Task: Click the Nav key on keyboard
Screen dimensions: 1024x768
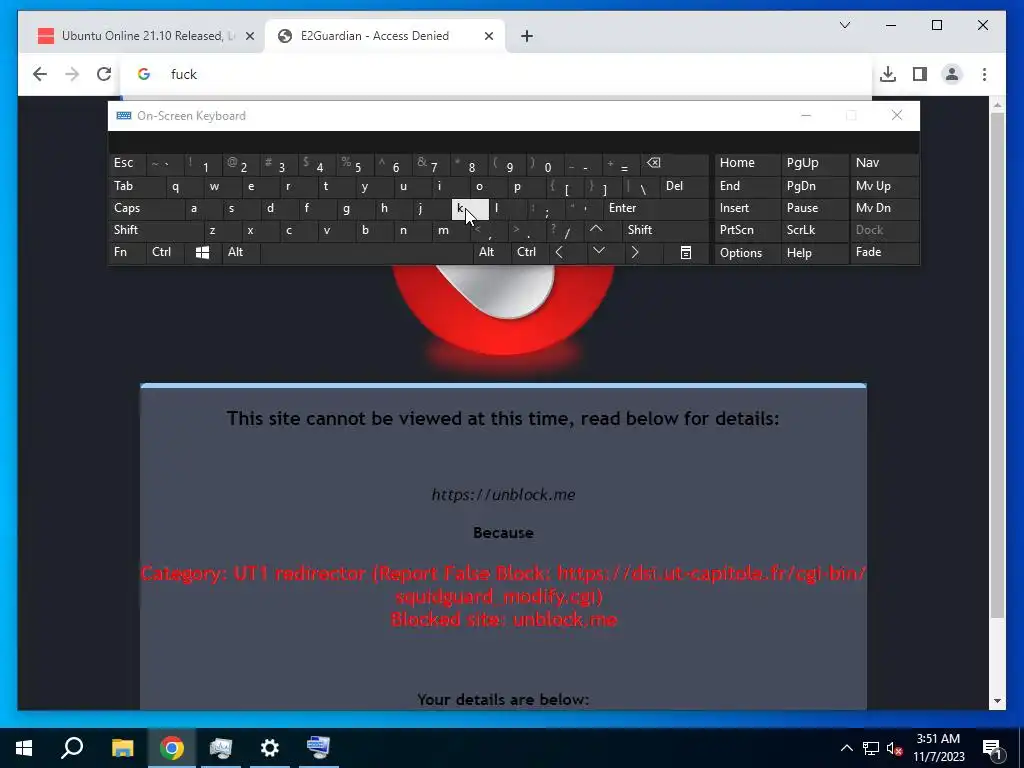Action: [x=884, y=163]
